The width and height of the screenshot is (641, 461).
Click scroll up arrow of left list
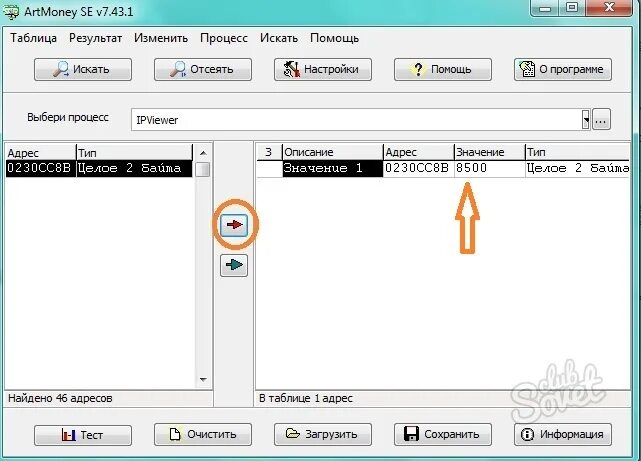[203, 153]
